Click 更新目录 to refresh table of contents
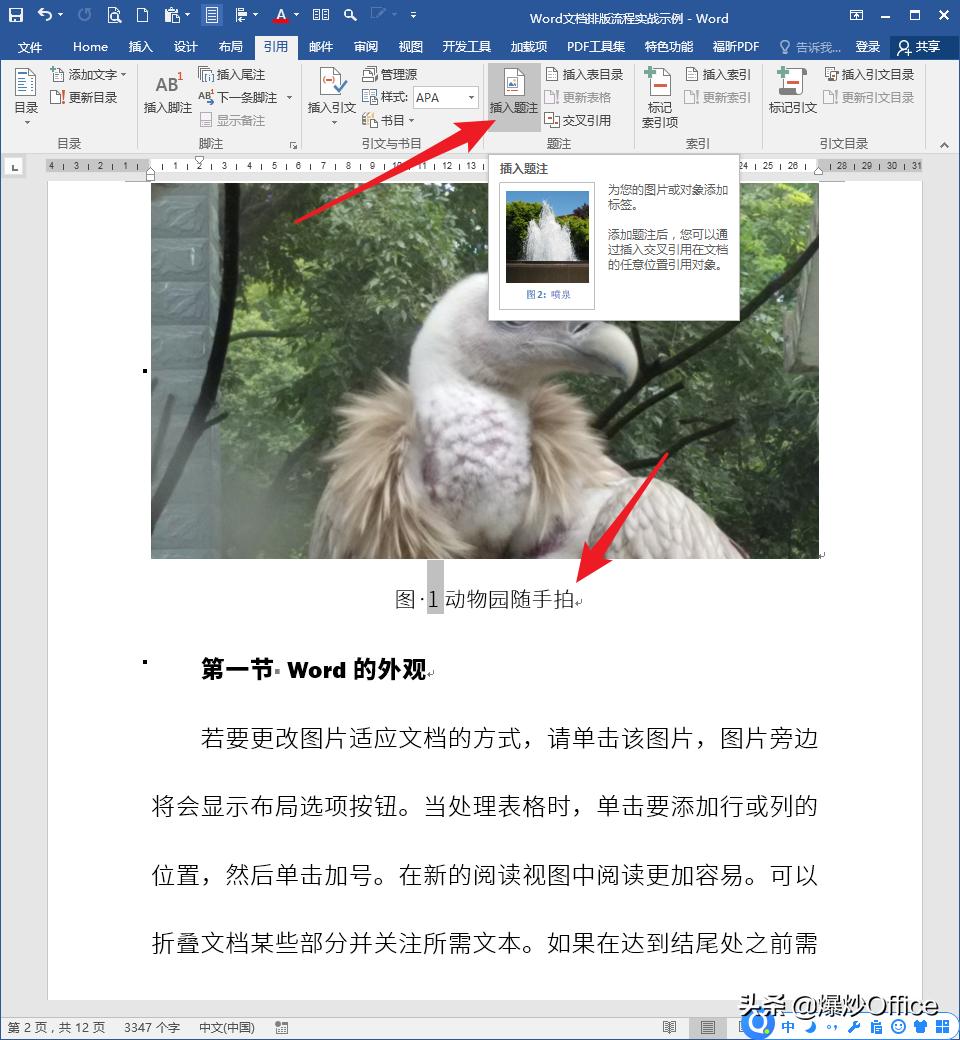 click(x=88, y=96)
